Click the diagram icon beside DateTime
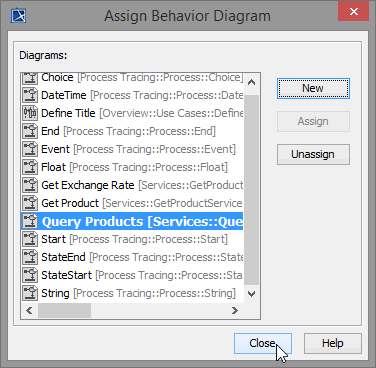This screenshot has width=376, height=368. click(30, 95)
